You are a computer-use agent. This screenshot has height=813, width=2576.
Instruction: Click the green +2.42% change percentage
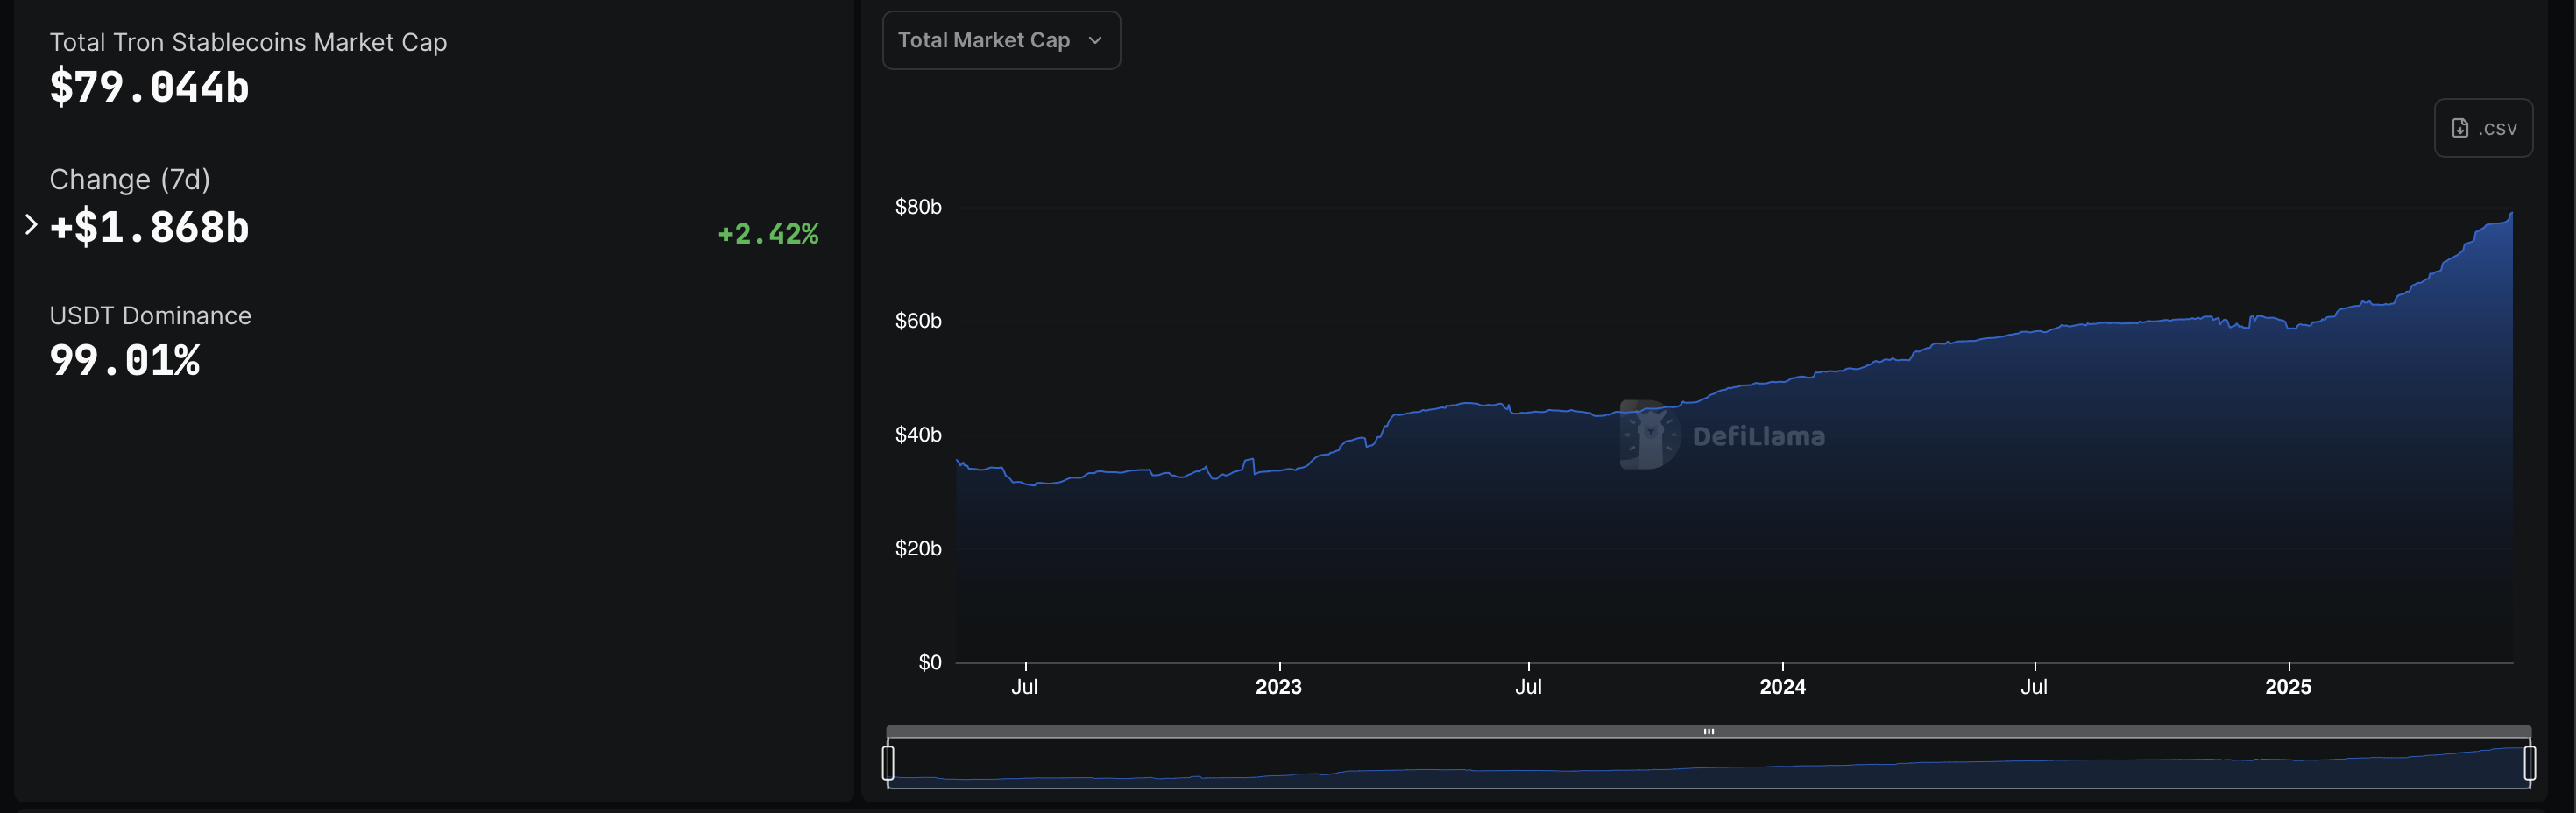pos(767,234)
